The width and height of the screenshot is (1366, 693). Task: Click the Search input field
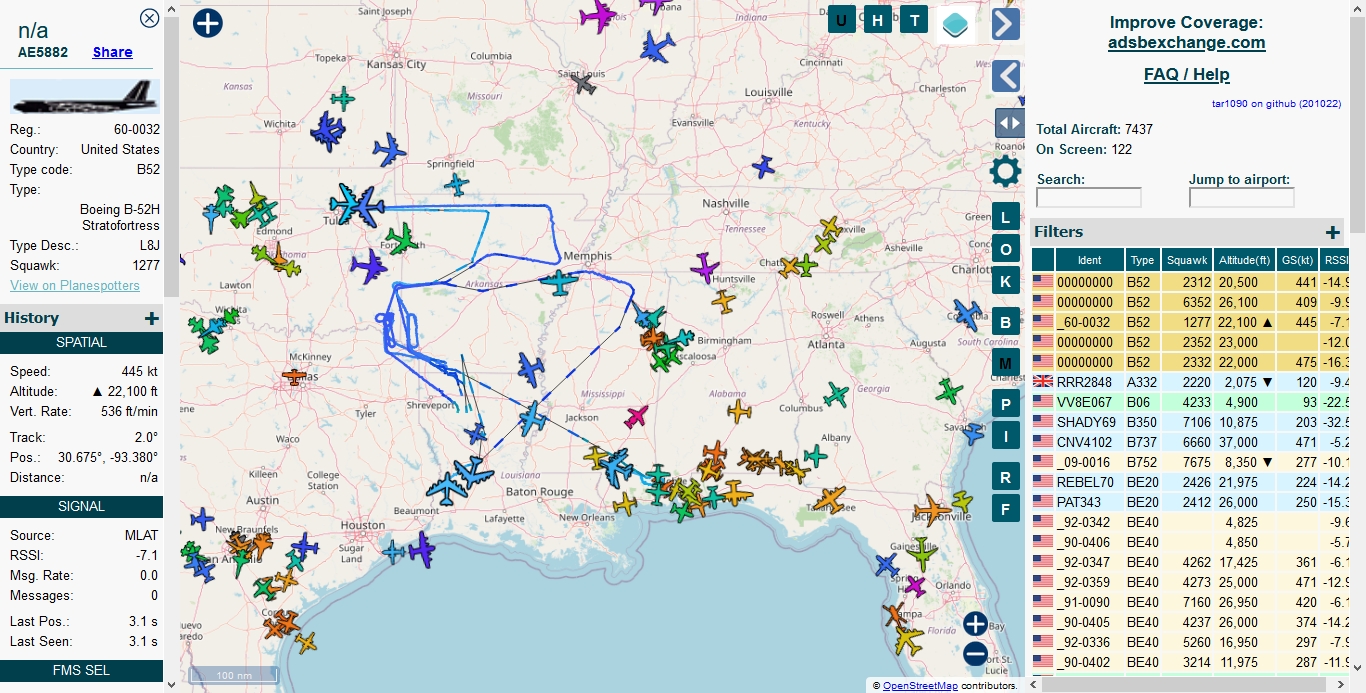pos(1088,198)
